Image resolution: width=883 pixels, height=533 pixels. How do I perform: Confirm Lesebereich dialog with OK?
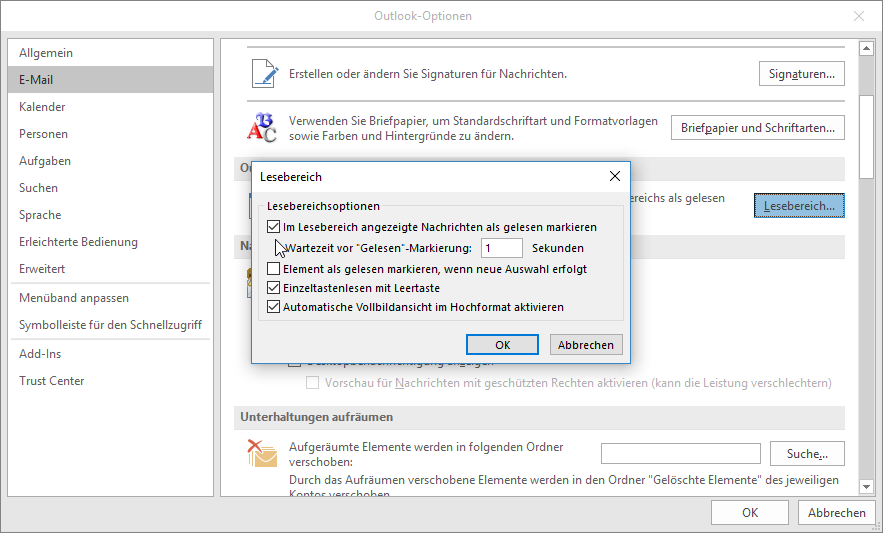(x=503, y=344)
